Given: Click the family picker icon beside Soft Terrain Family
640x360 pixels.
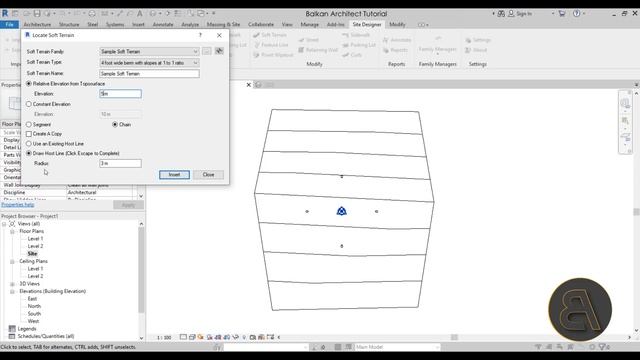Looking at the screenshot, I should (219, 51).
